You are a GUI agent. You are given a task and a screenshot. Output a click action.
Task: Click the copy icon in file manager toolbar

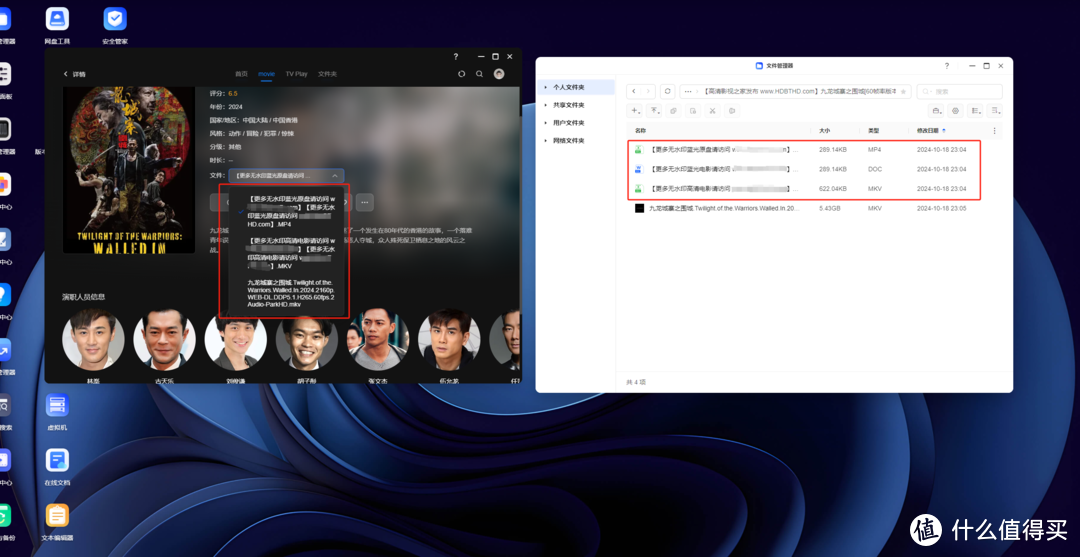(x=674, y=111)
